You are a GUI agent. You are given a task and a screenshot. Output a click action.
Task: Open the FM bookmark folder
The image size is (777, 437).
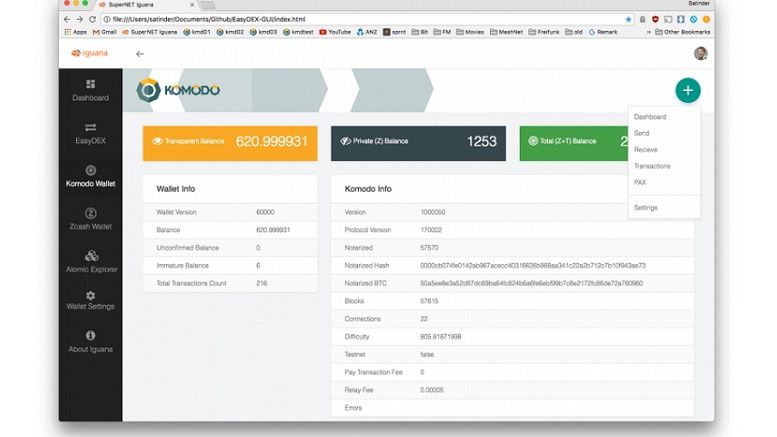pos(442,32)
